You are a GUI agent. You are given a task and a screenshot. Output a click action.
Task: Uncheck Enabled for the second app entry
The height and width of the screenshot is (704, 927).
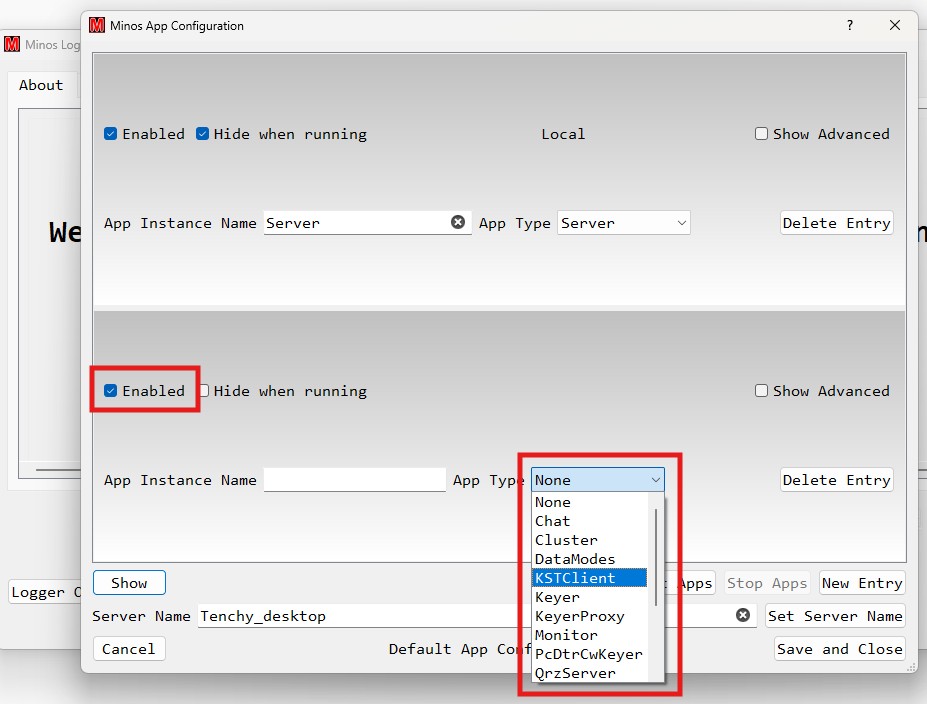point(110,390)
